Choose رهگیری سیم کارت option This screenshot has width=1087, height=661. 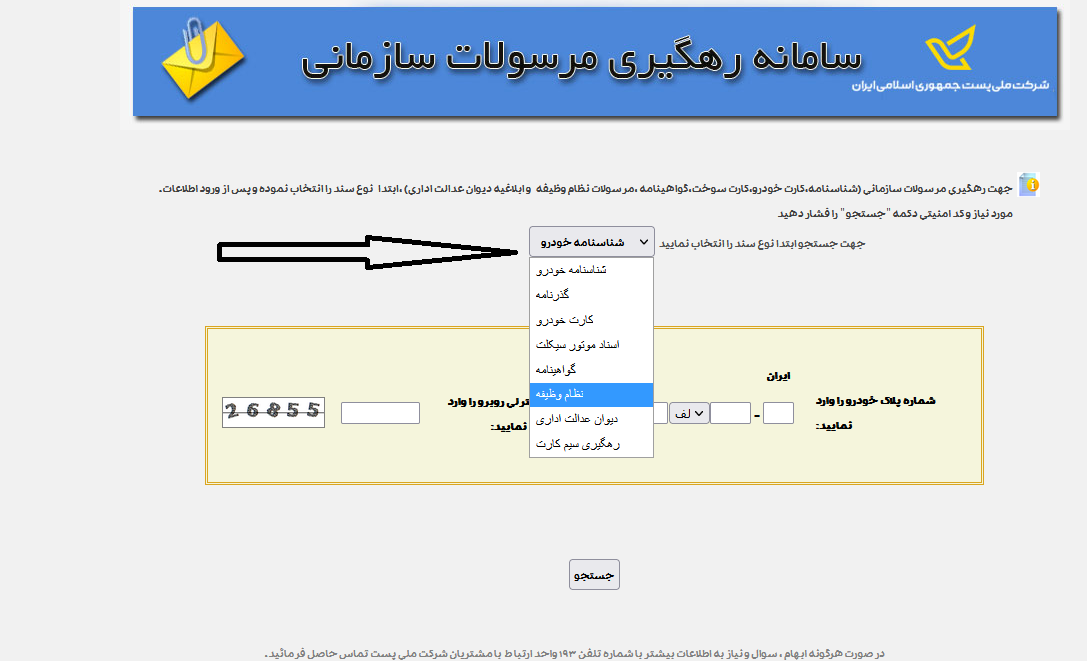coord(591,446)
